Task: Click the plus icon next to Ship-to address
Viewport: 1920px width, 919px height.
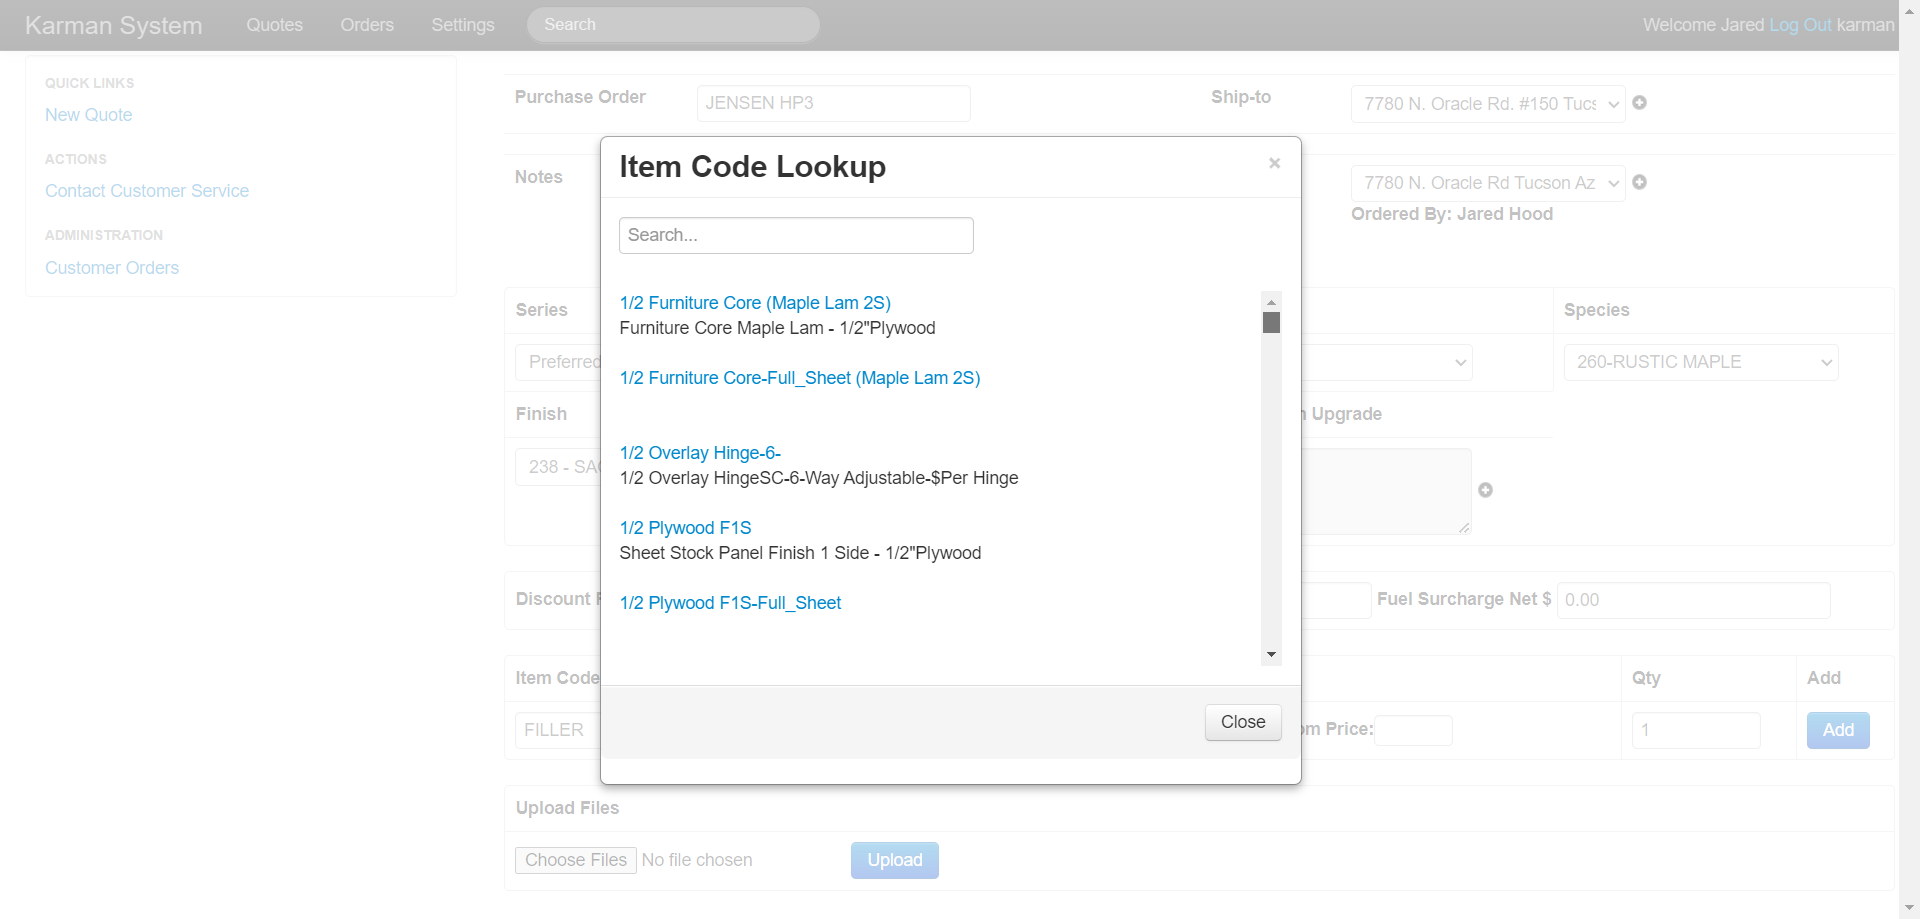Action: coord(1639,103)
